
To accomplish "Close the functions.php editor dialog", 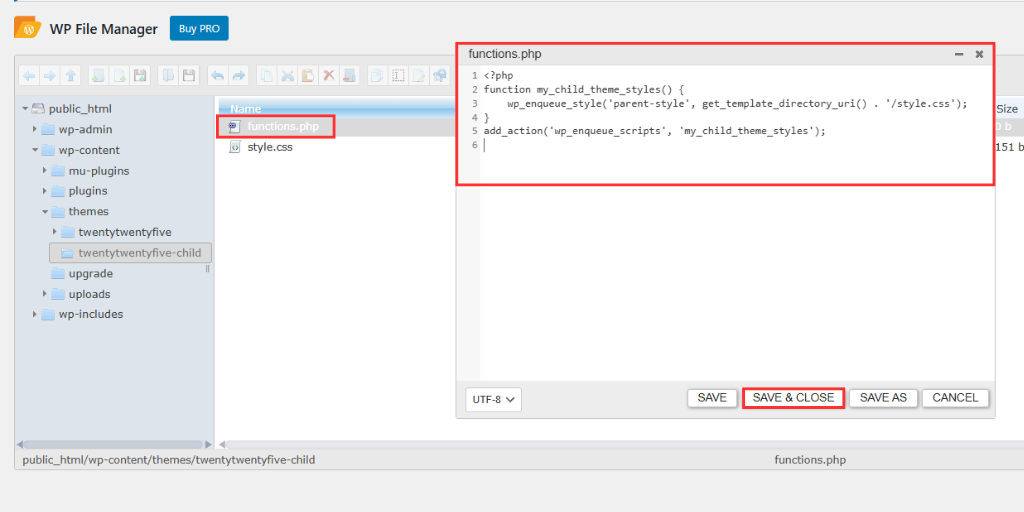I will pyautogui.click(x=979, y=54).
